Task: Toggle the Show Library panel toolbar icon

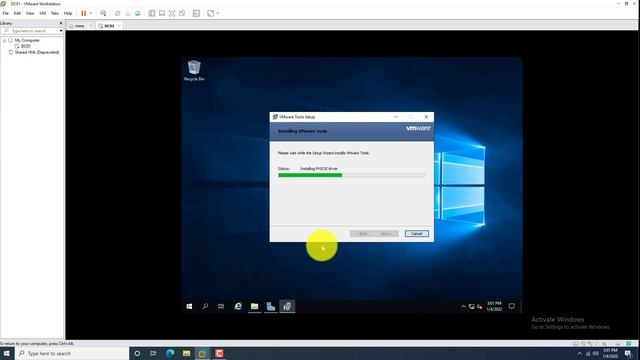Action: pos(152,13)
